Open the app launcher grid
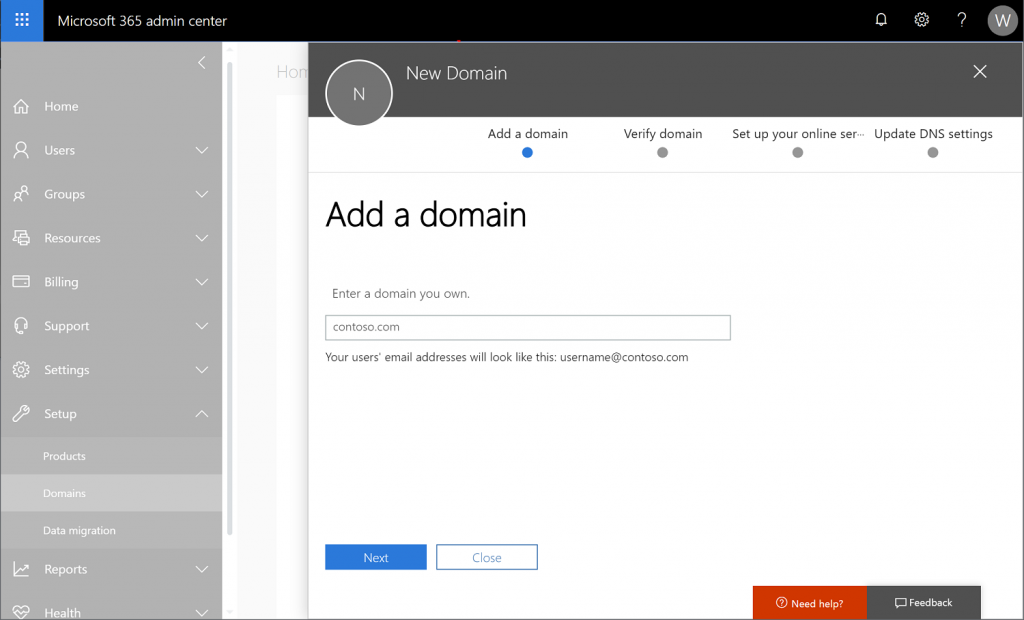The width and height of the screenshot is (1024, 620). click(x=21, y=20)
